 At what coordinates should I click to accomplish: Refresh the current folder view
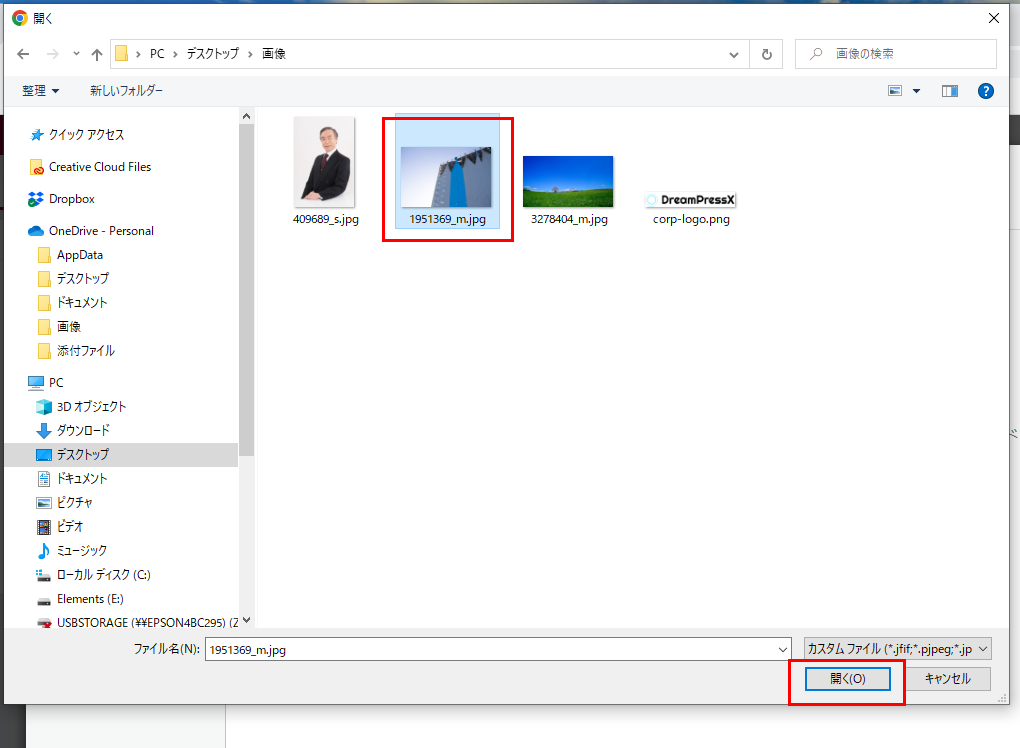pos(766,54)
